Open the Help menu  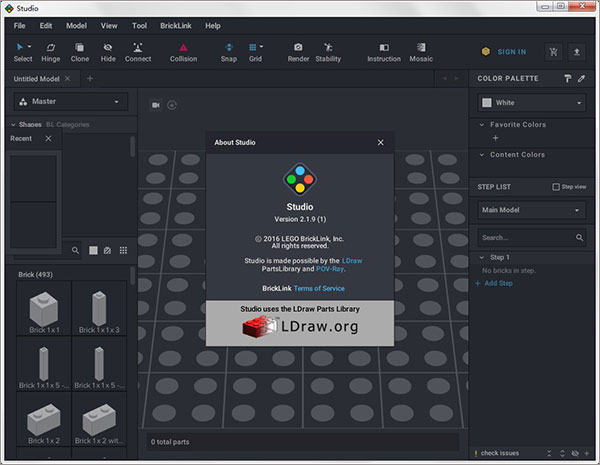213,26
